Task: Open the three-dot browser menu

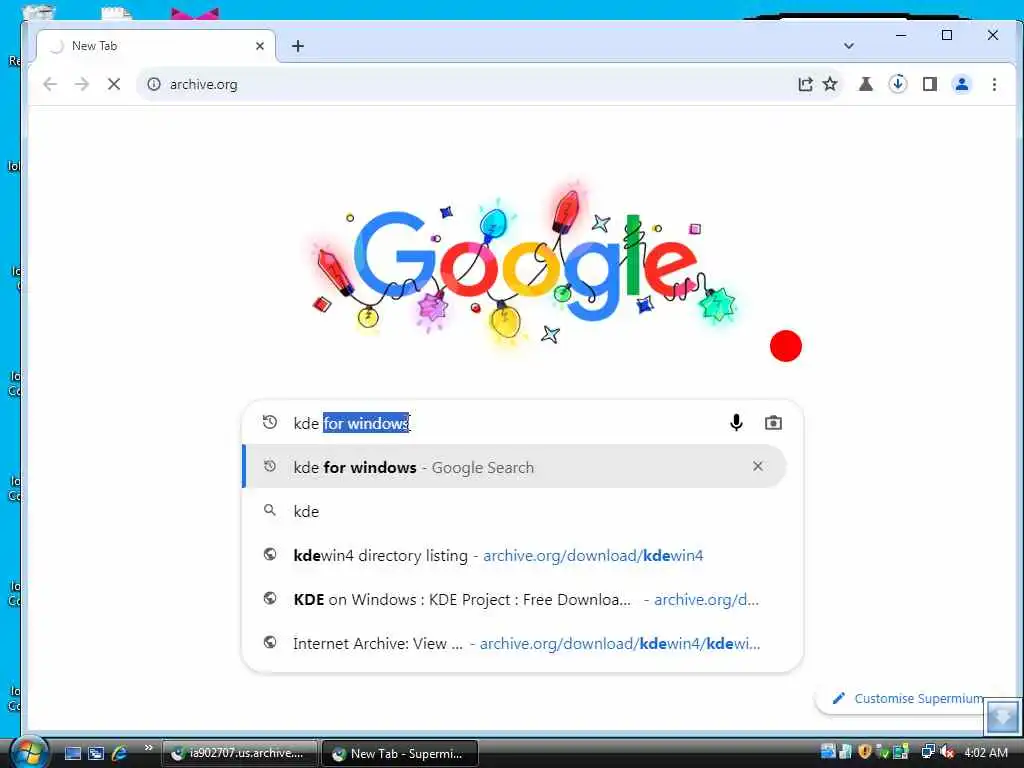Action: pyautogui.click(x=994, y=84)
